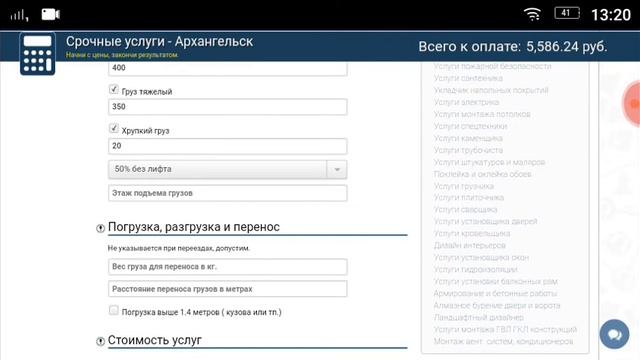Viewport: 640px width, 360px height.
Task: Tap the 13:20 clock
Action: click(611, 15)
